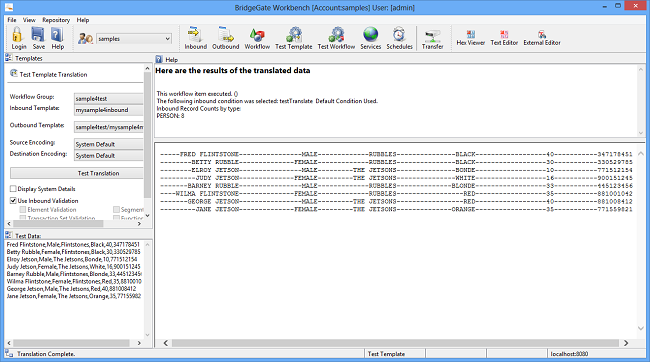The width and height of the screenshot is (650, 362).
Task: Click the Templates panel header icon
Action: 9,58
